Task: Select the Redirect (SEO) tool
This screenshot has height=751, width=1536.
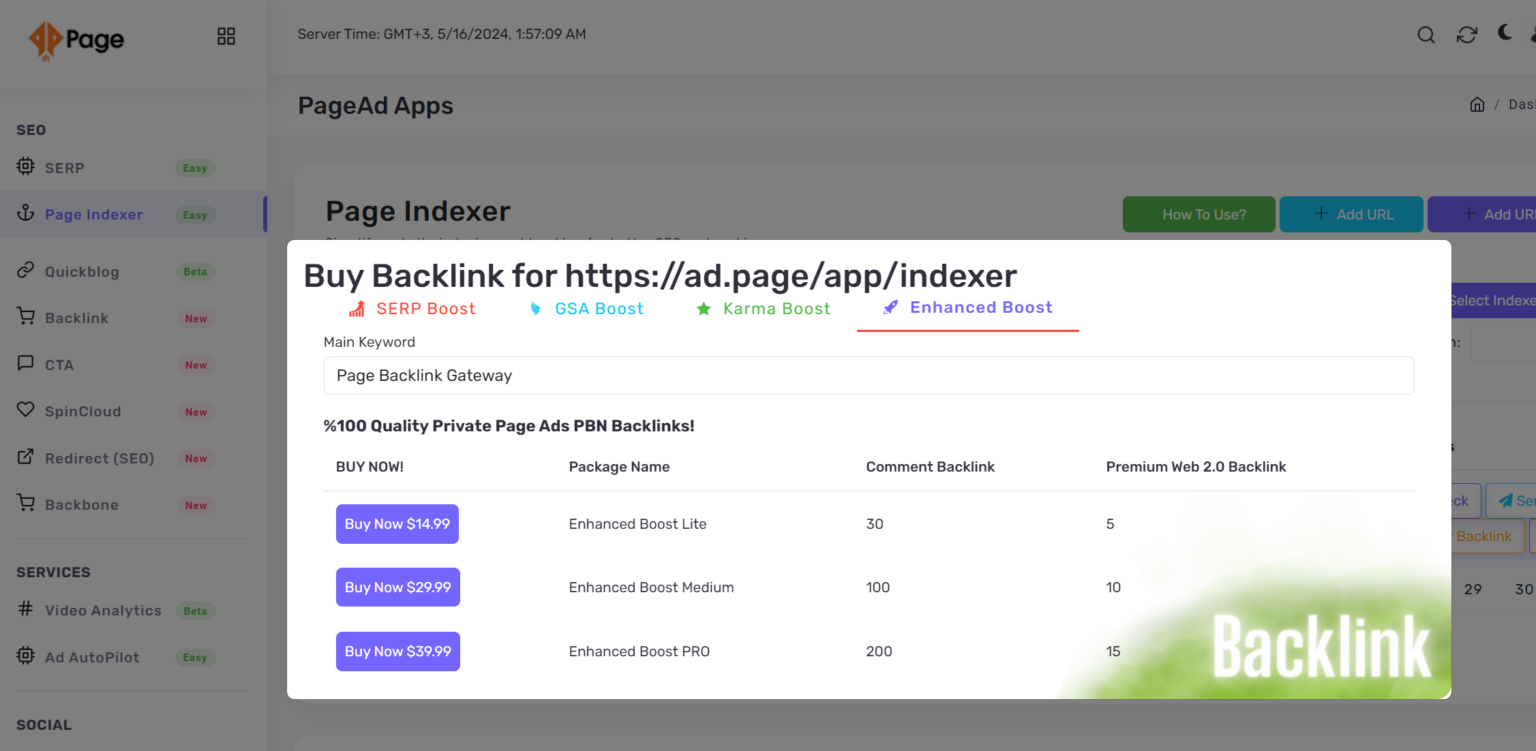Action: (100, 458)
